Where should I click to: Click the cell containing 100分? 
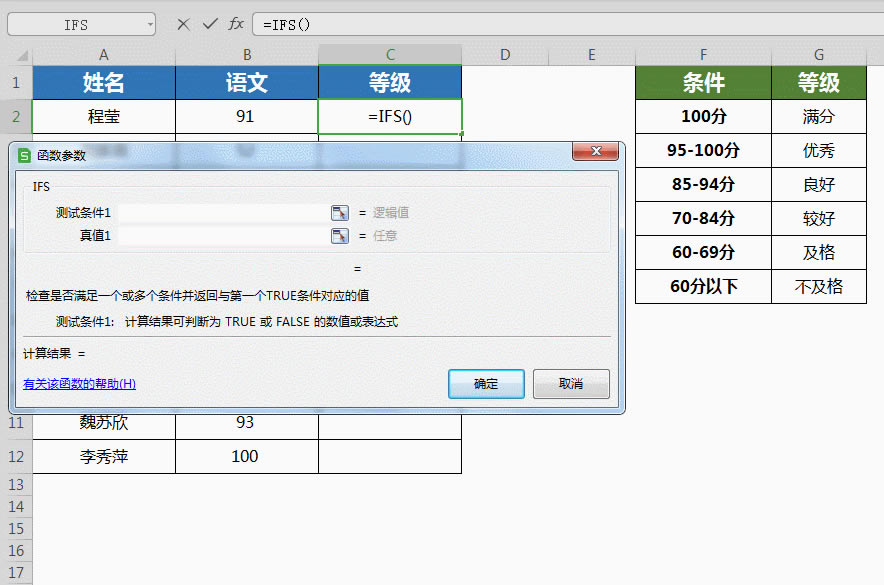[703, 117]
